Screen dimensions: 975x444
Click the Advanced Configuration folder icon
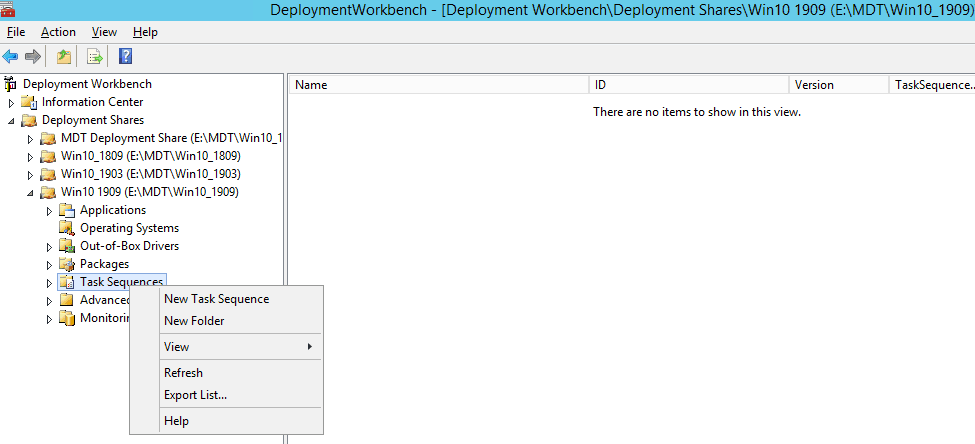click(67, 300)
